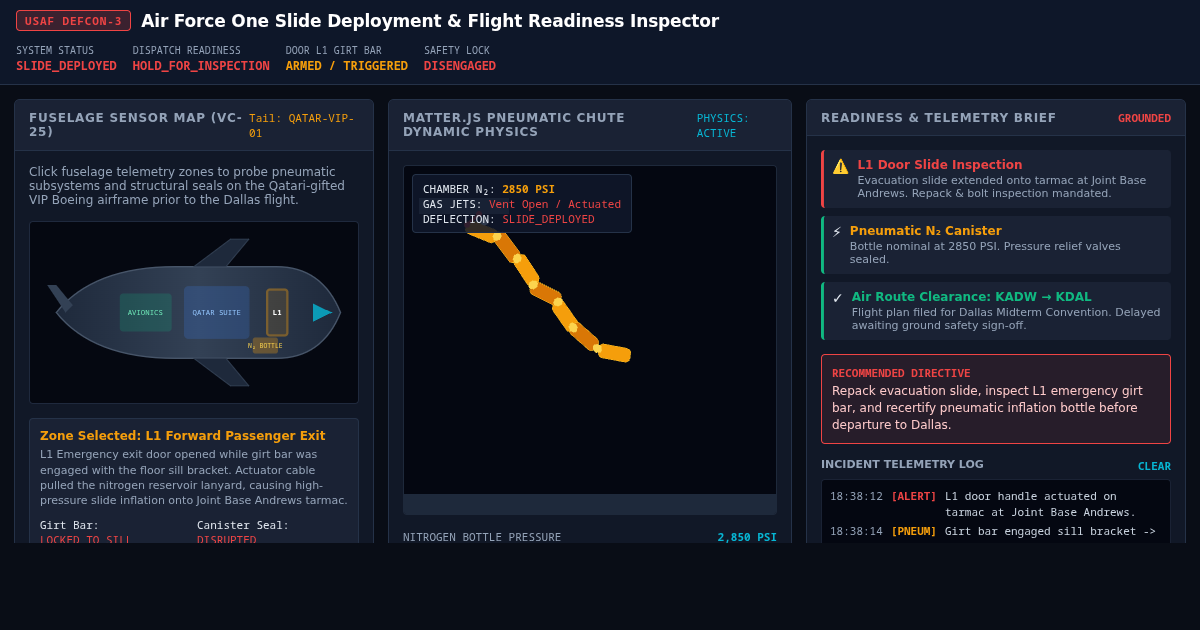This screenshot has width=1200, height=630.
Task: Click the DISENGAGED safety lock value
Action: tap(460, 66)
